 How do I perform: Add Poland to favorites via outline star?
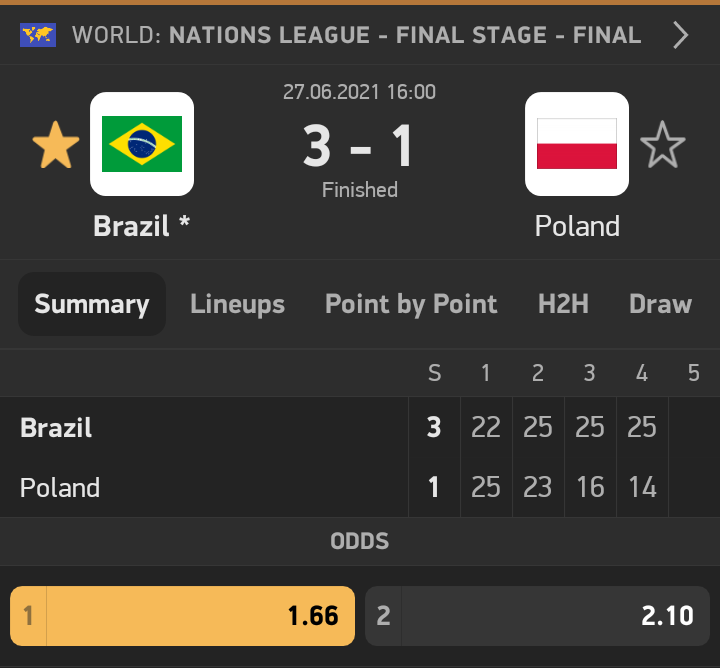(x=663, y=145)
